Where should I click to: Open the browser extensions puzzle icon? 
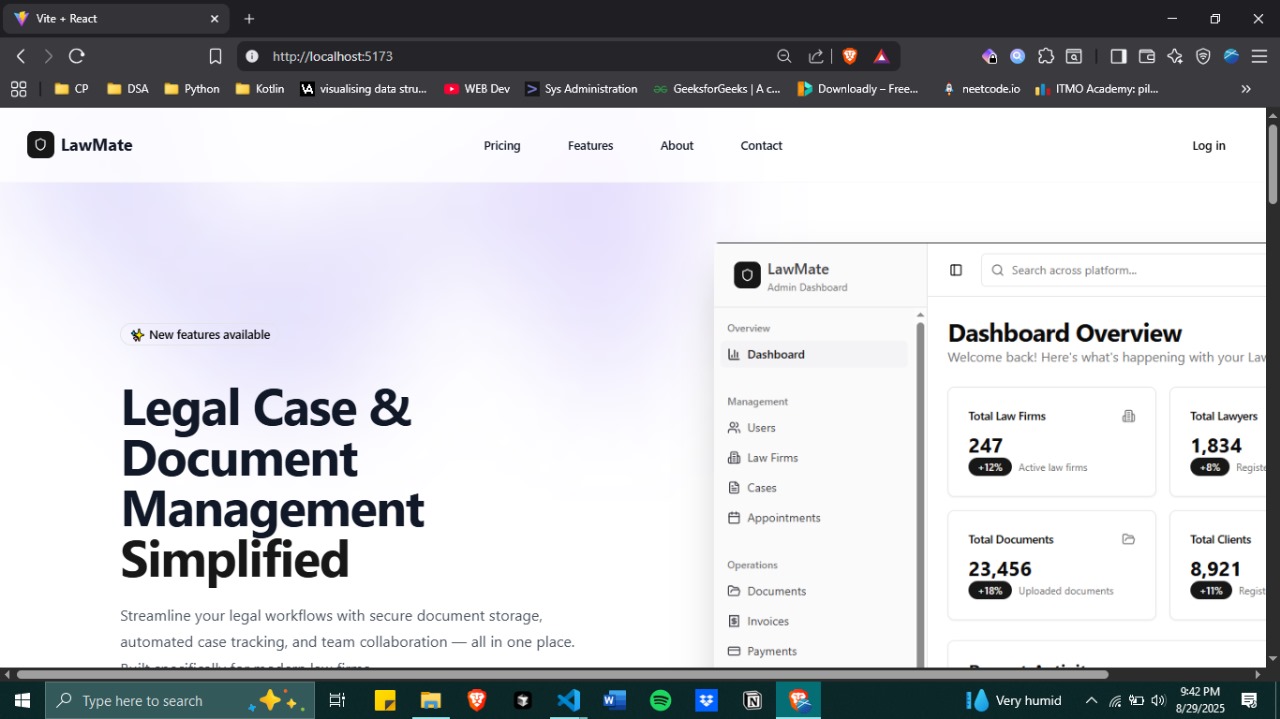1046,57
